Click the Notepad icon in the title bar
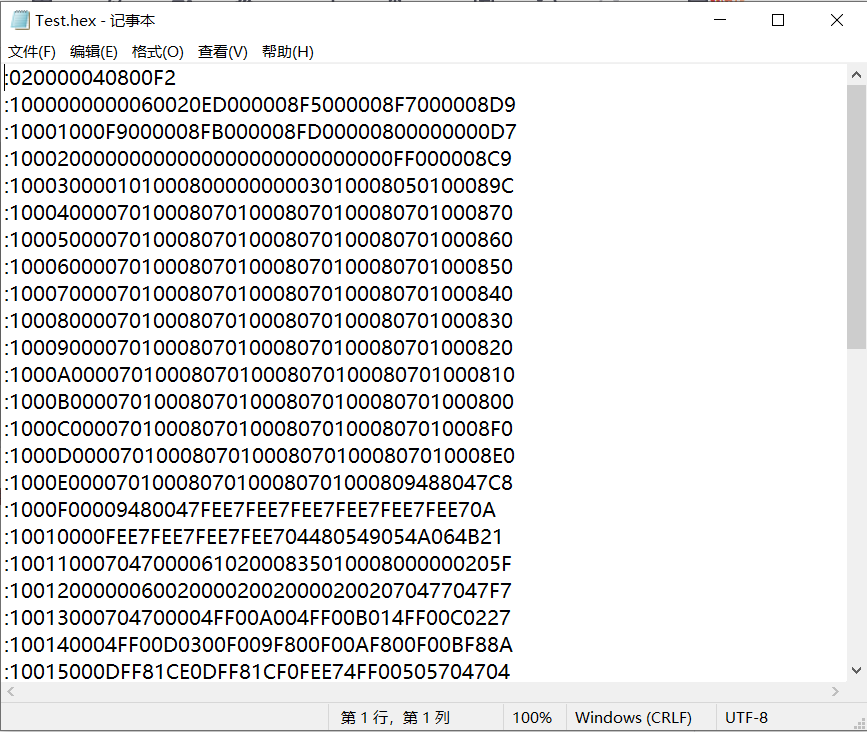Image resolution: width=867 pixels, height=732 pixels. click(20, 20)
